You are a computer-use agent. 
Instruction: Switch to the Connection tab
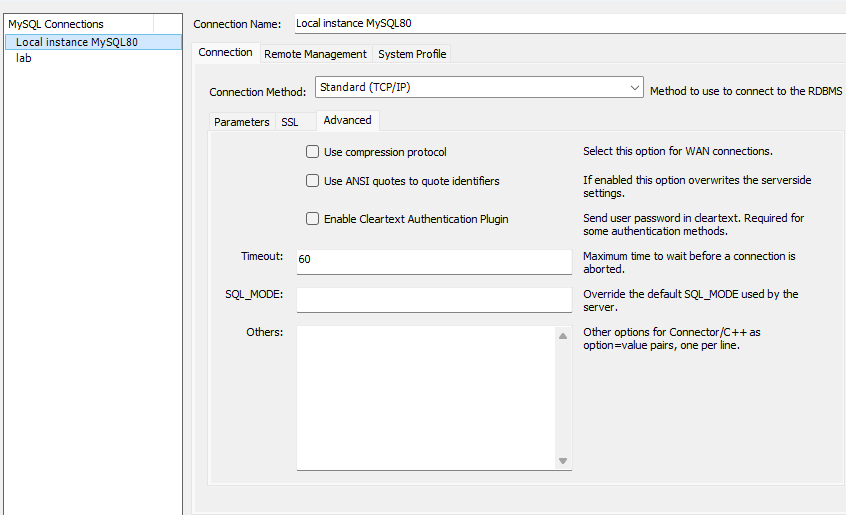pyautogui.click(x=225, y=53)
